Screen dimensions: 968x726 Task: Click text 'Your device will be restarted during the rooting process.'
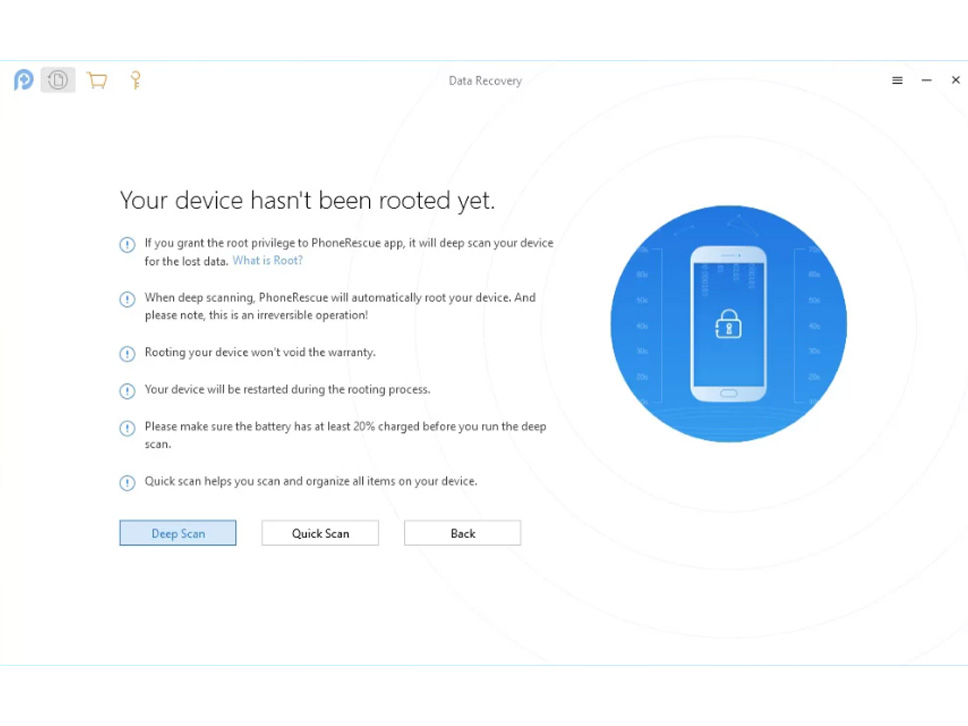pyautogui.click(x=288, y=390)
